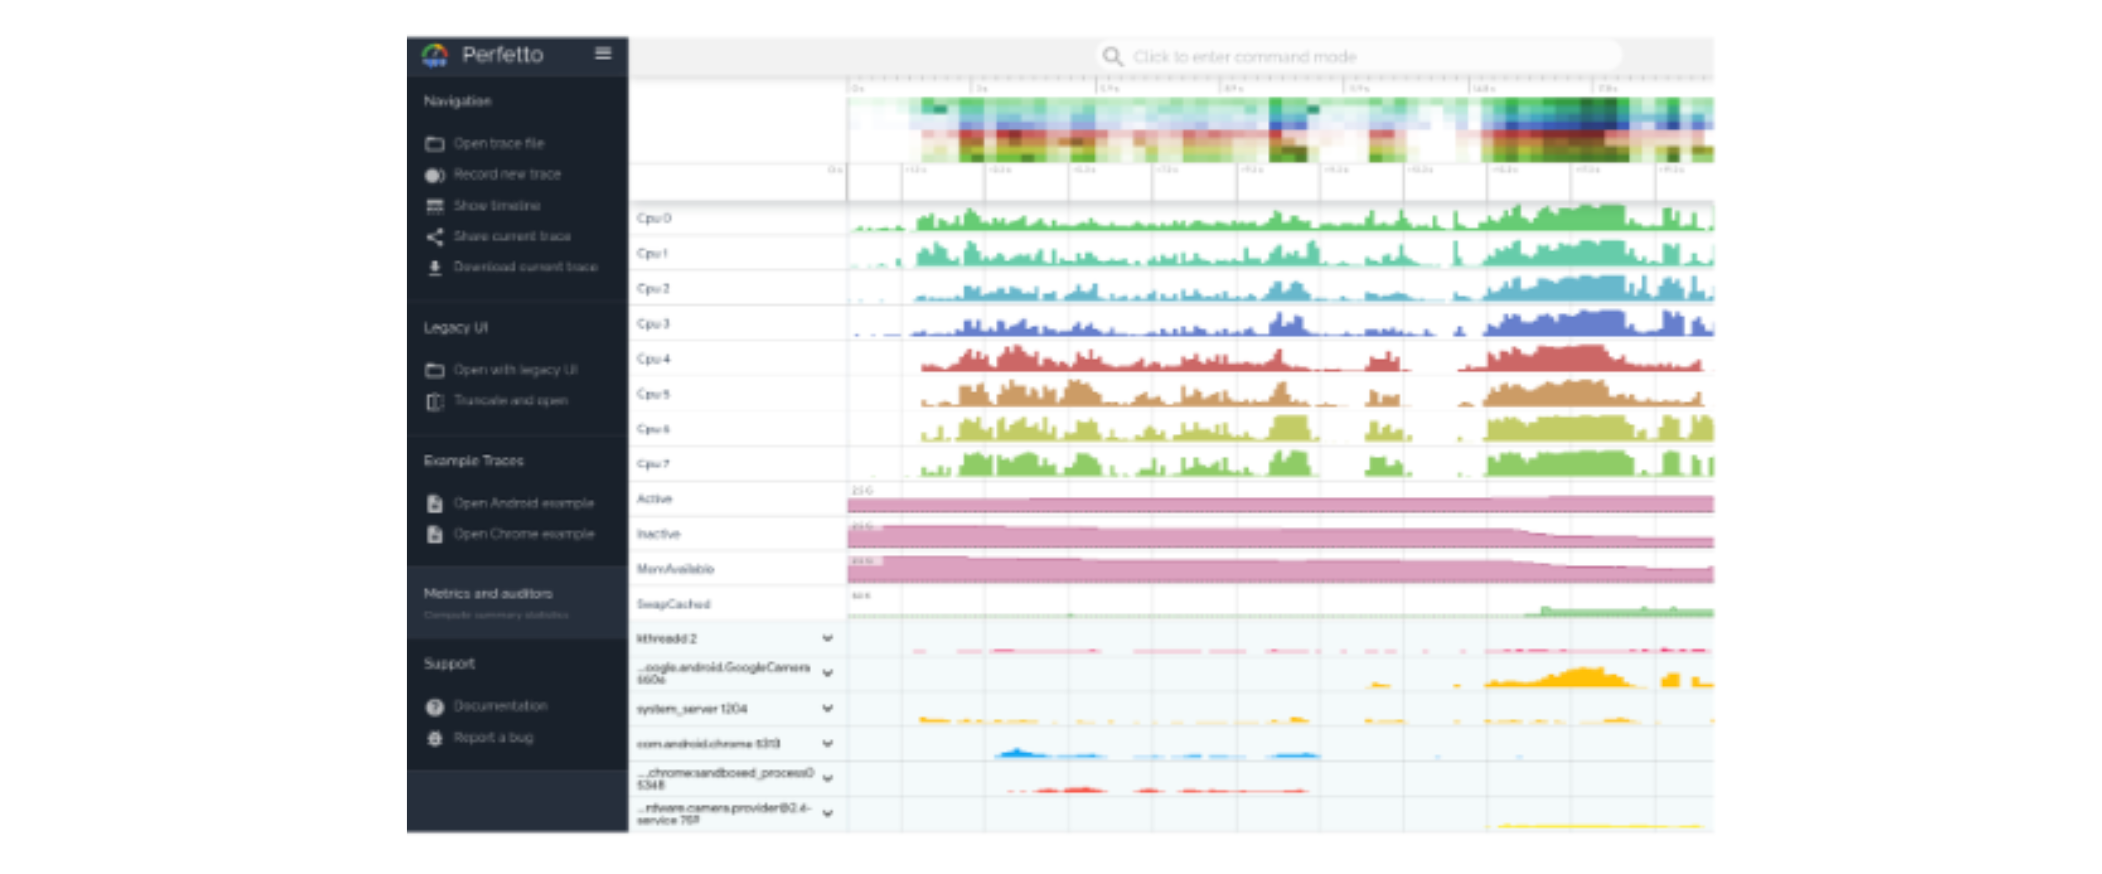Click the Download current trace icon
Screen dimensions: 2102x874
pyautogui.click(x=434, y=268)
